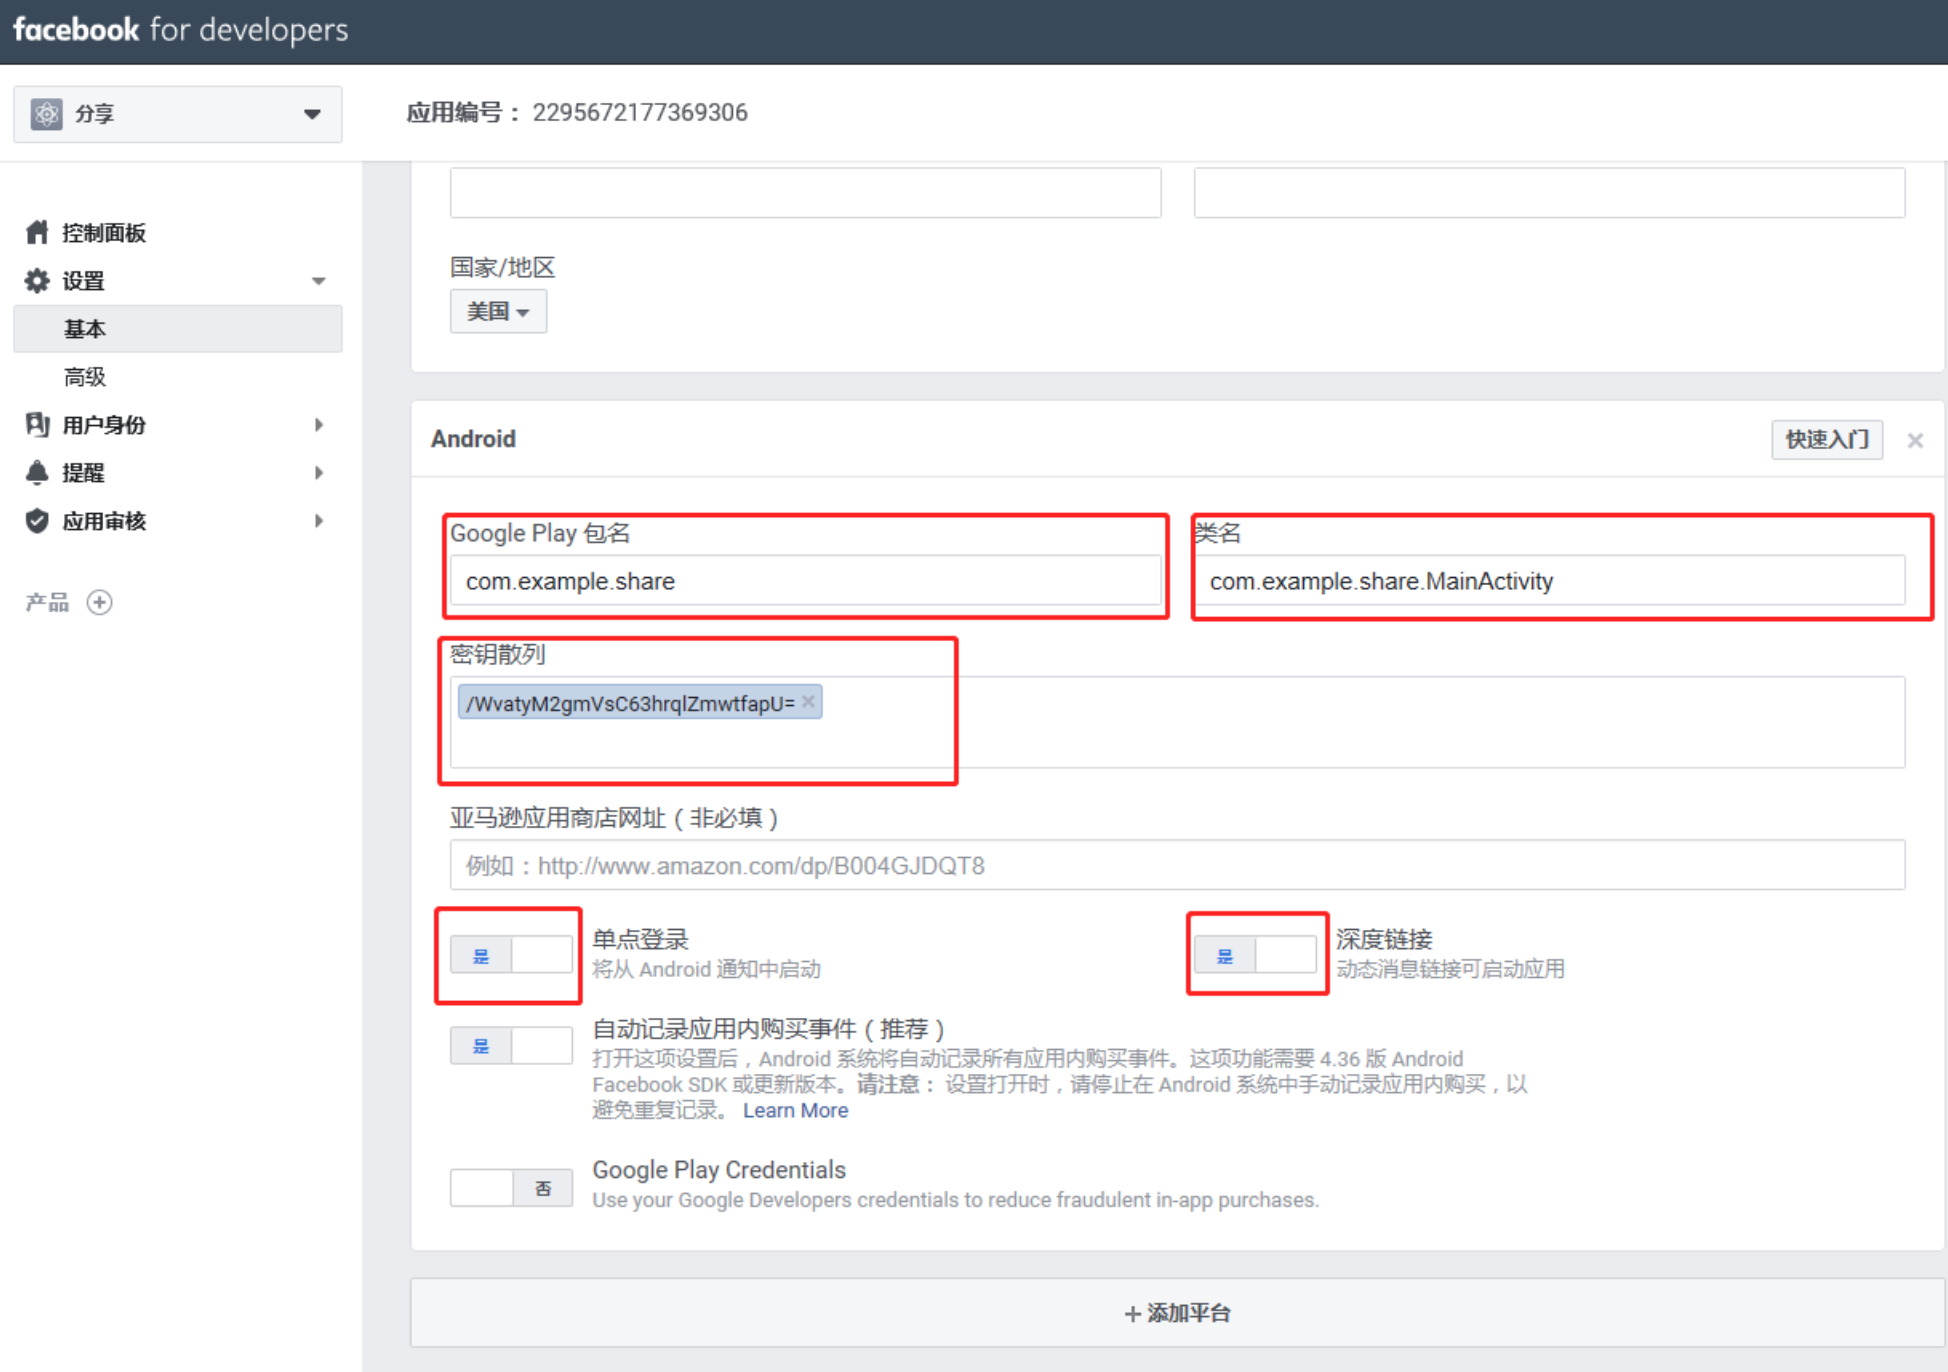
Task: Open the Learn More link
Action: [x=795, y=1110]
